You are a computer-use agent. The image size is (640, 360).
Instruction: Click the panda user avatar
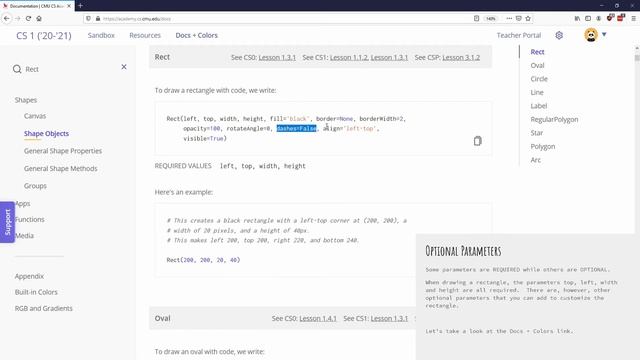(591, 35)
